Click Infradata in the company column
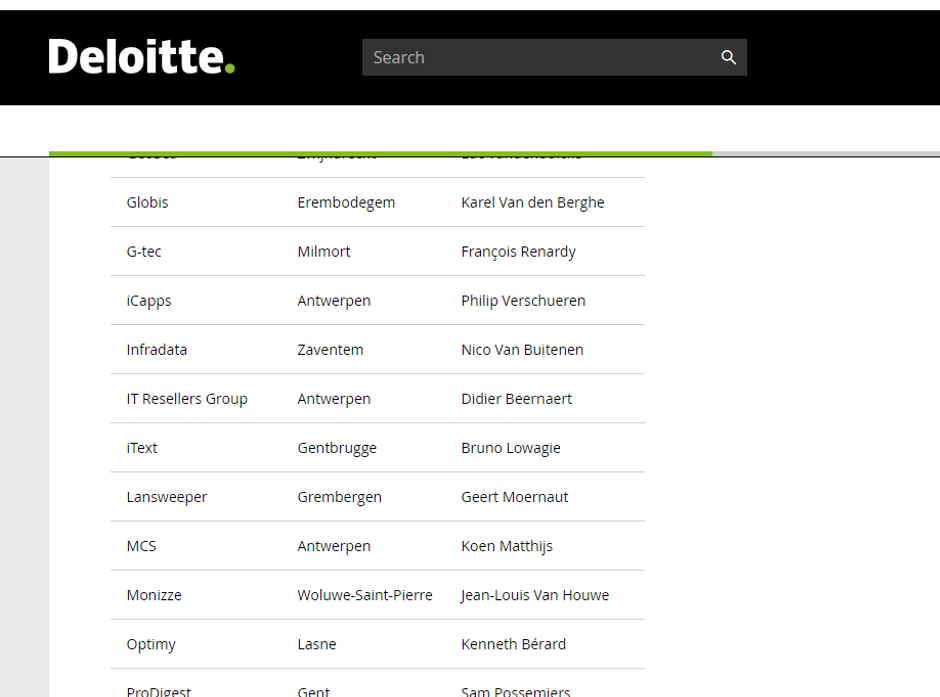The image size is (940, 697). pyautogui.click(x=157, y=349)
